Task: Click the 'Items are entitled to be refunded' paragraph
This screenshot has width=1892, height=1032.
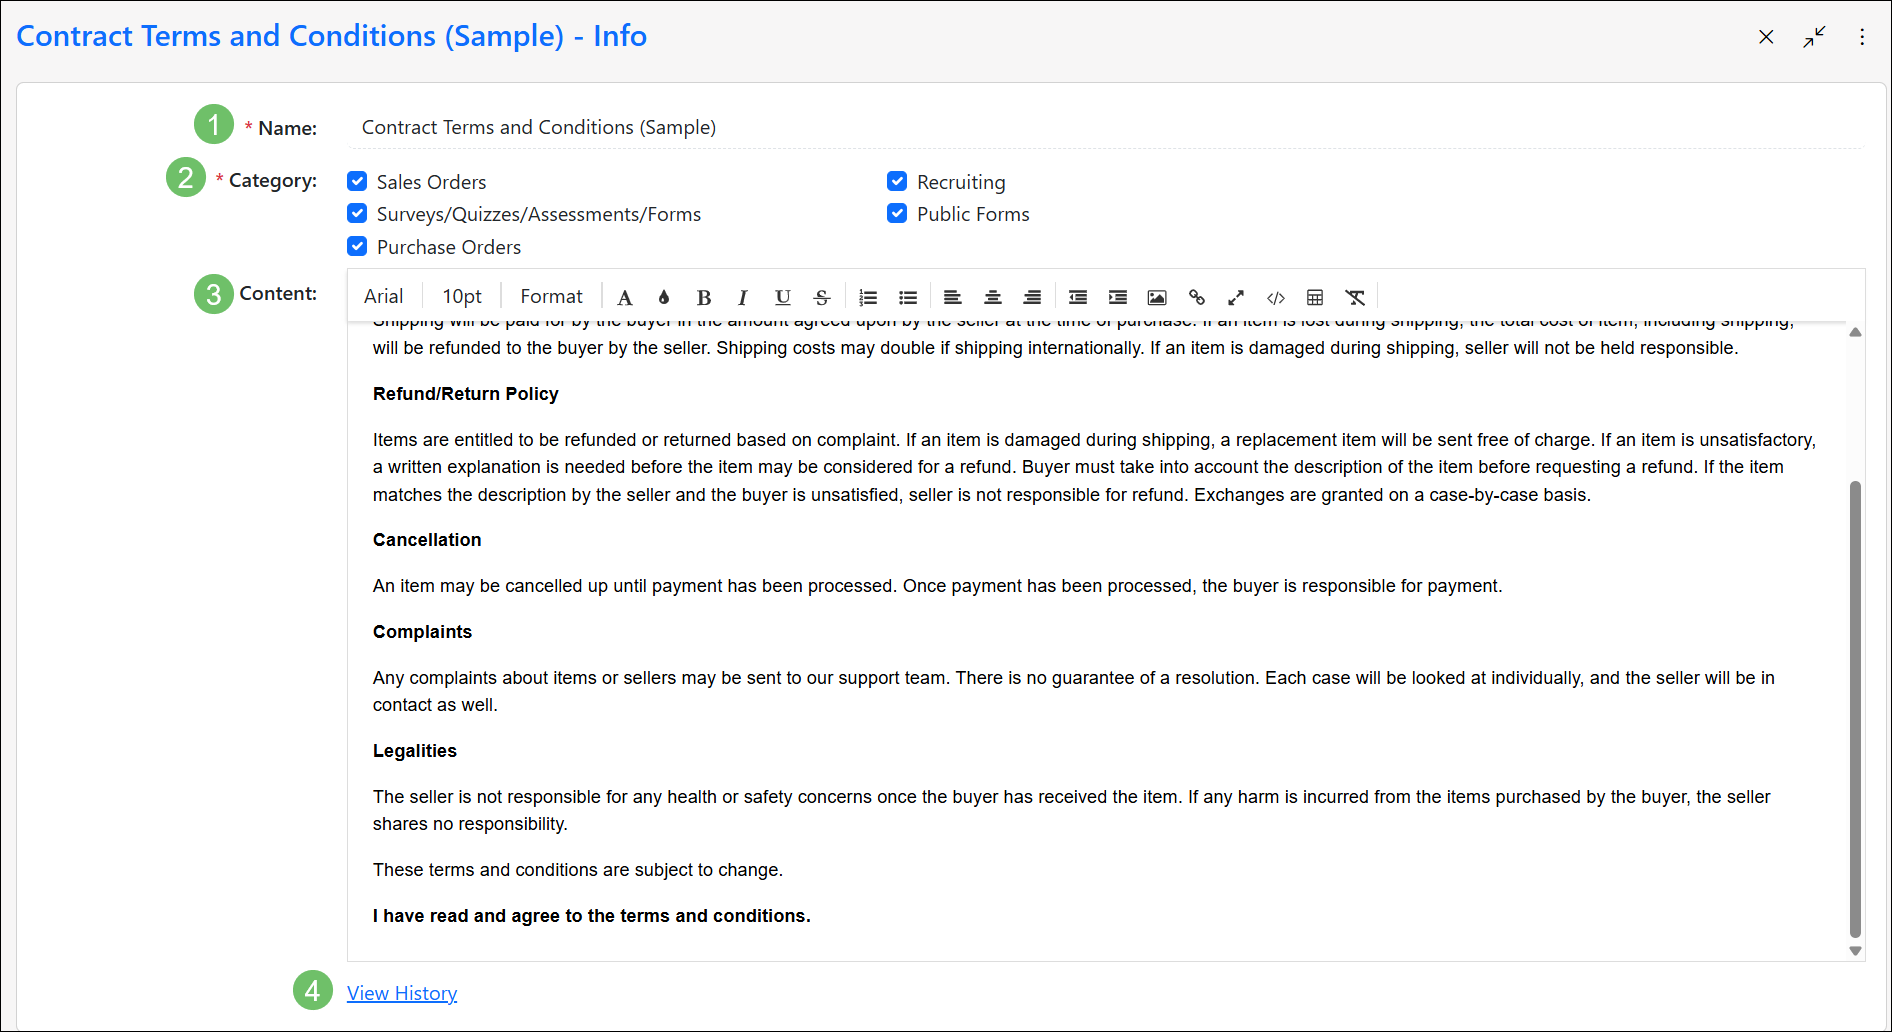Action: 1094,467
